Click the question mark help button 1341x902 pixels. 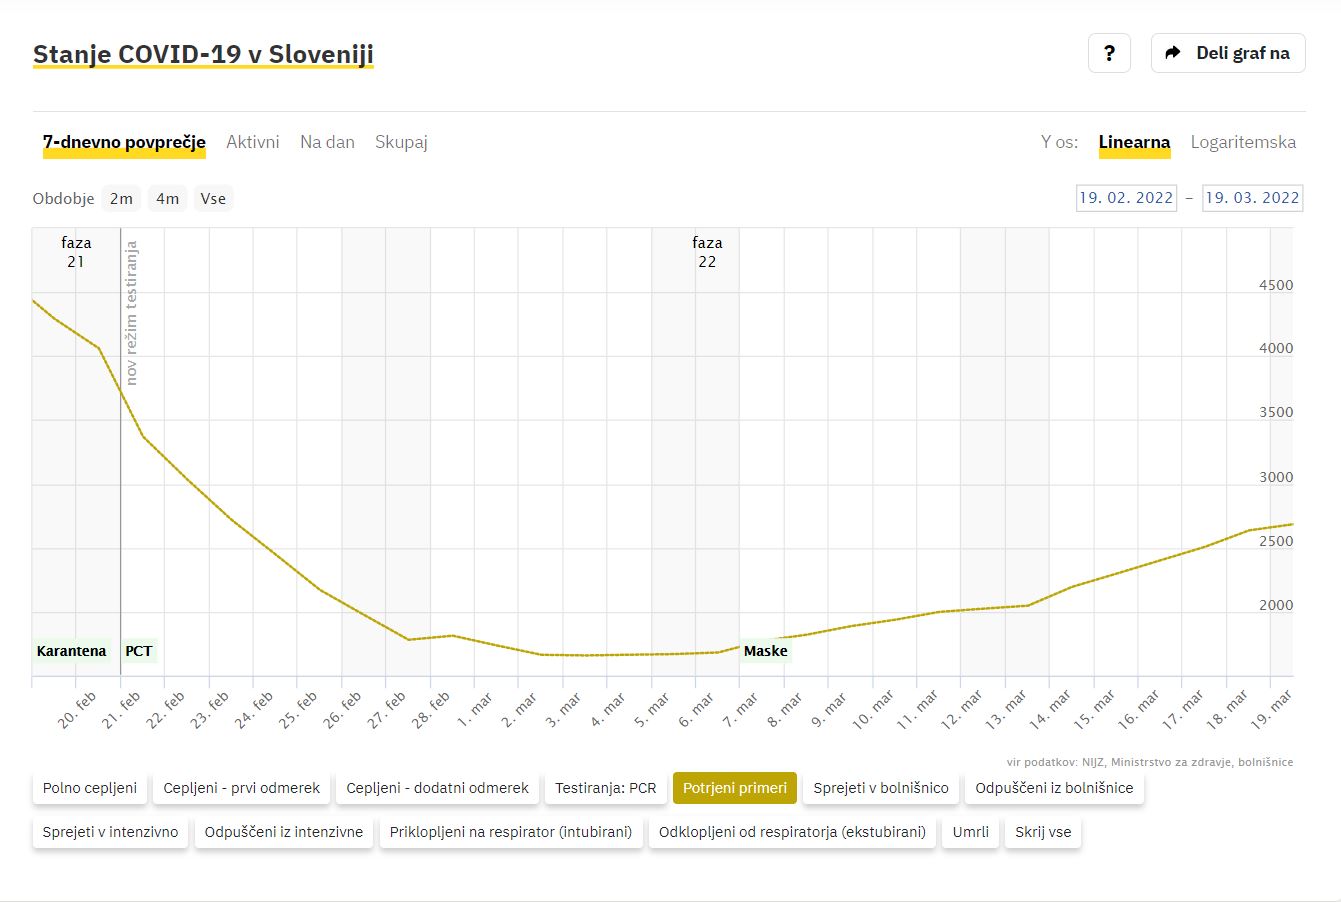point(1109,53)
